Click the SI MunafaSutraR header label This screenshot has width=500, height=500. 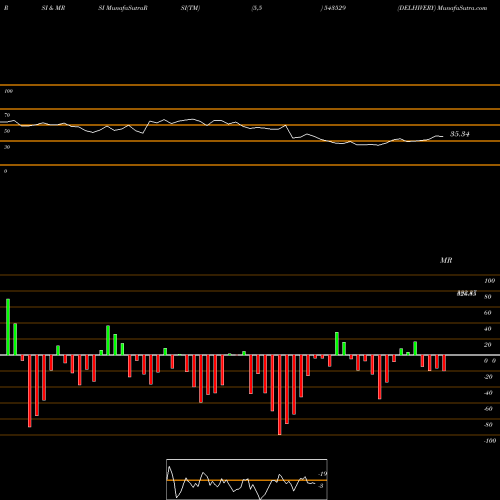pos(123,8)
